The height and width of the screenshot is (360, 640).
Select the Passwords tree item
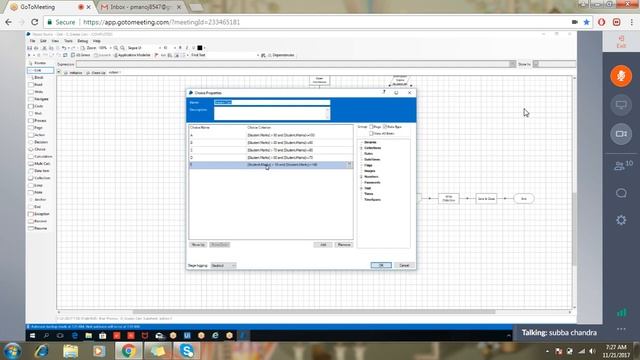(x=372, y=182)
